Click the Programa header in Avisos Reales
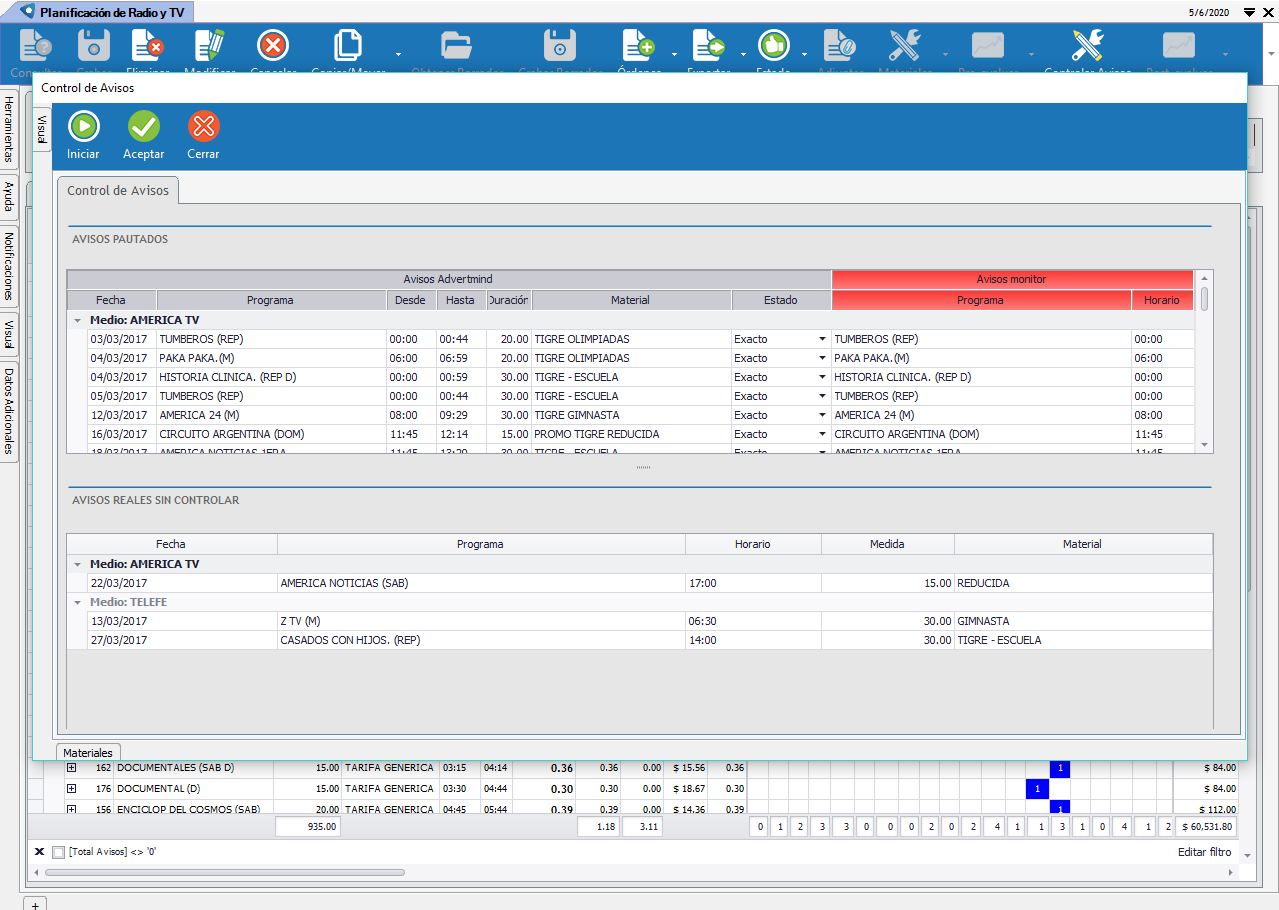Screen dimensions: 1279x910 point(480,544)
